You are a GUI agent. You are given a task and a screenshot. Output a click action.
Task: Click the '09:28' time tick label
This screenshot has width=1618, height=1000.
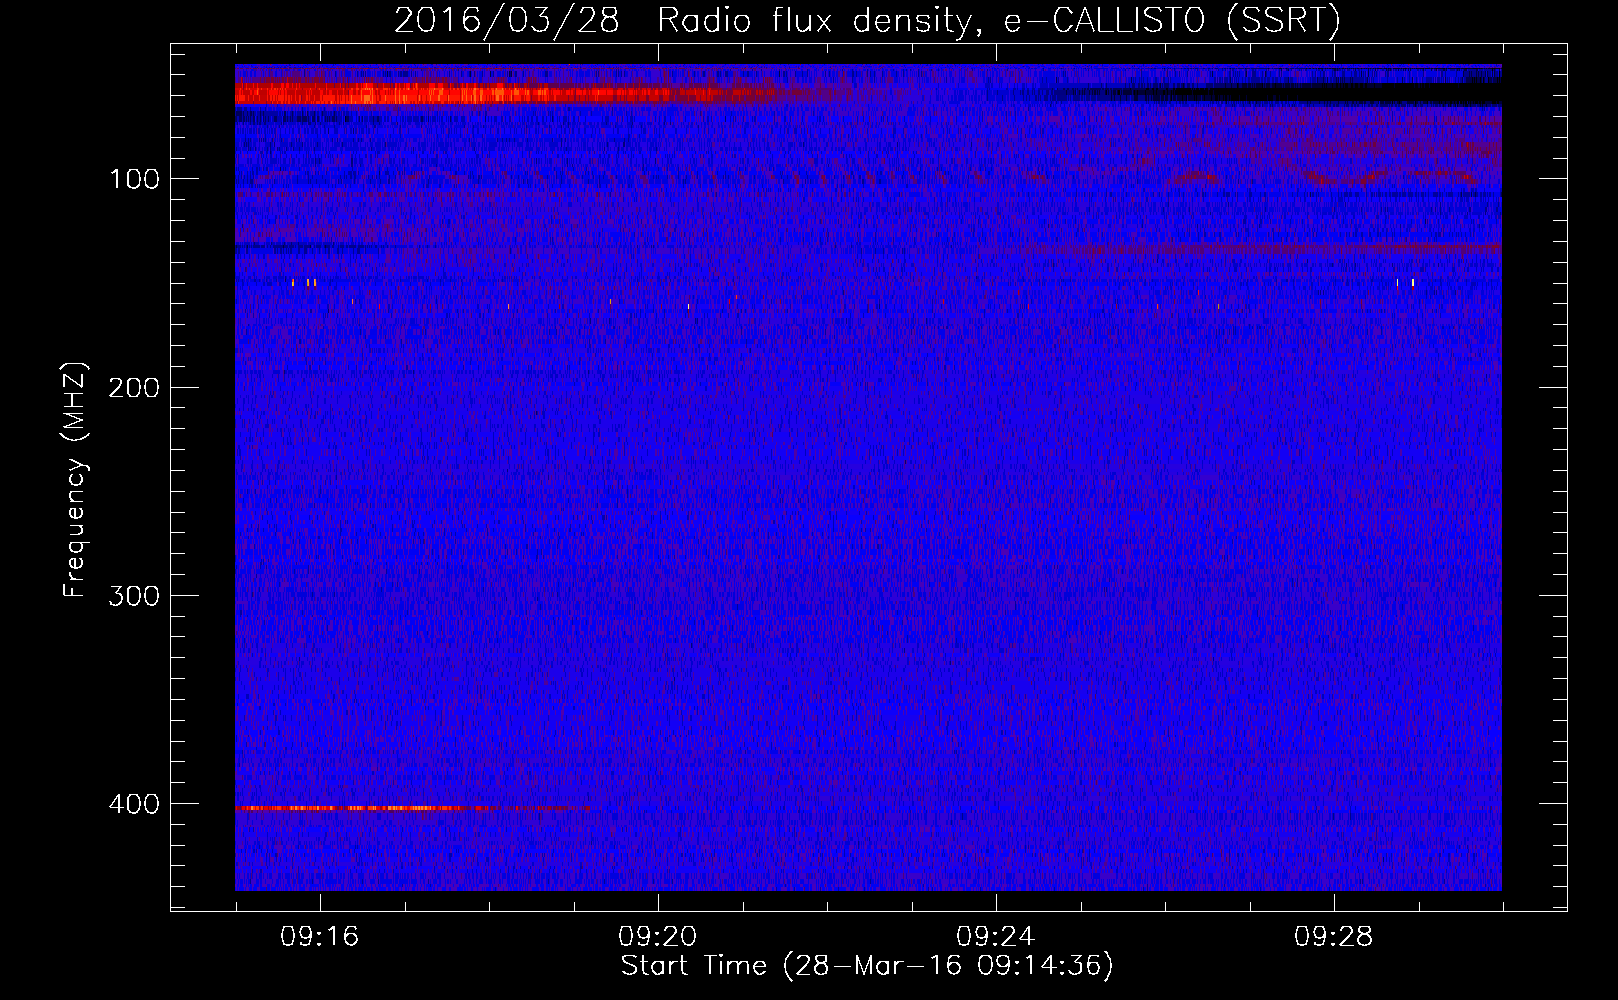pyautogui.click(x=1333, y=937)
